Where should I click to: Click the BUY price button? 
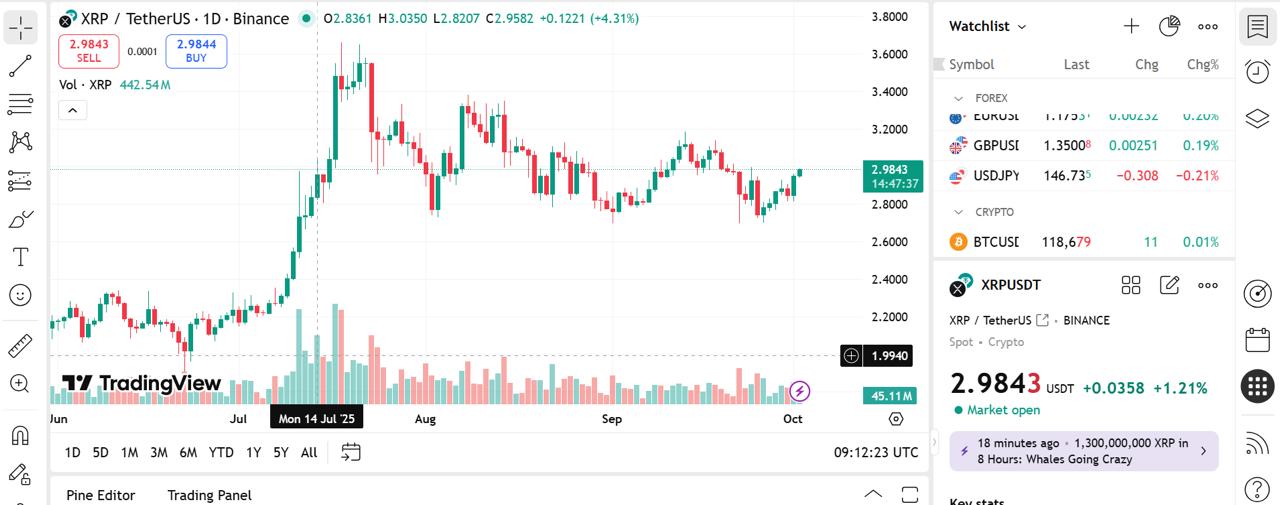[196, 51]
